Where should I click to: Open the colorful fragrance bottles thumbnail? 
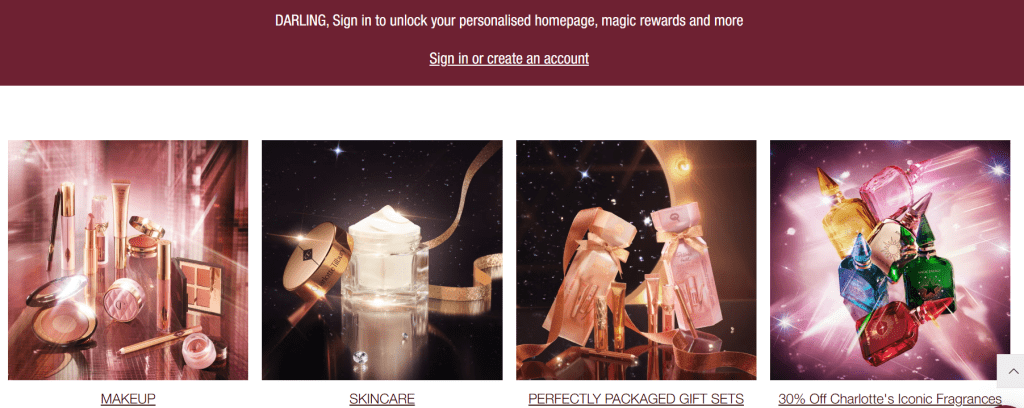point(890,260)
